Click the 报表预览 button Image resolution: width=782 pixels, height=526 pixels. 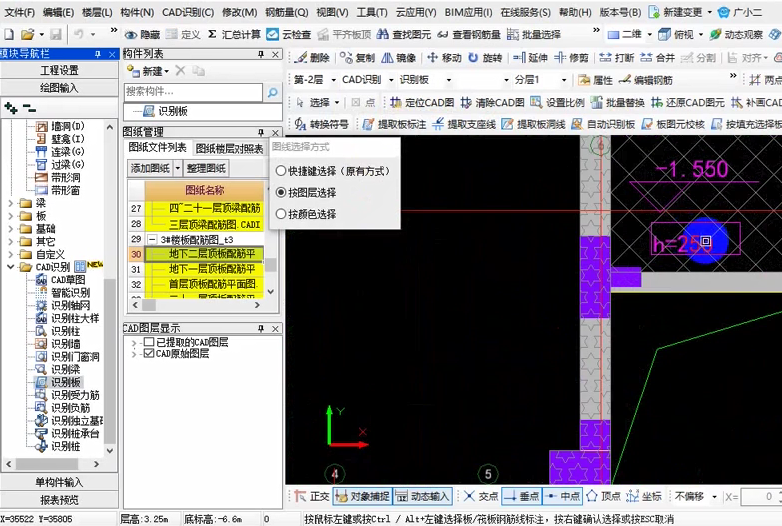click(59, 500)
